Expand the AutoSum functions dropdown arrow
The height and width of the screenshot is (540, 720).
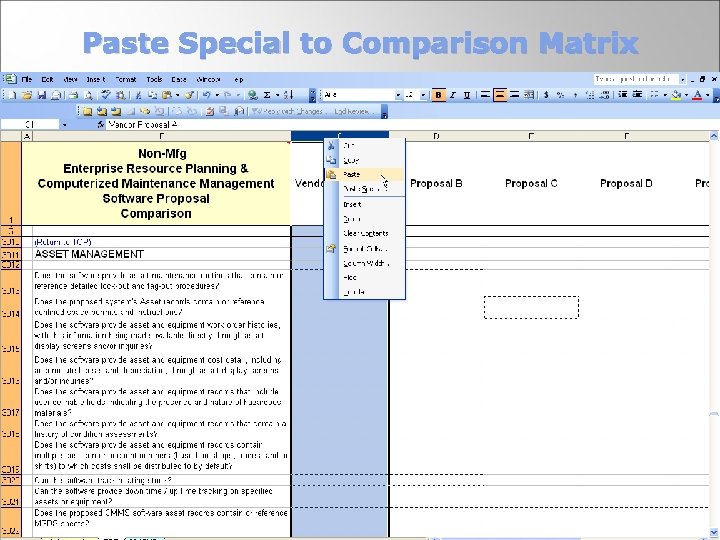(277, 95)
